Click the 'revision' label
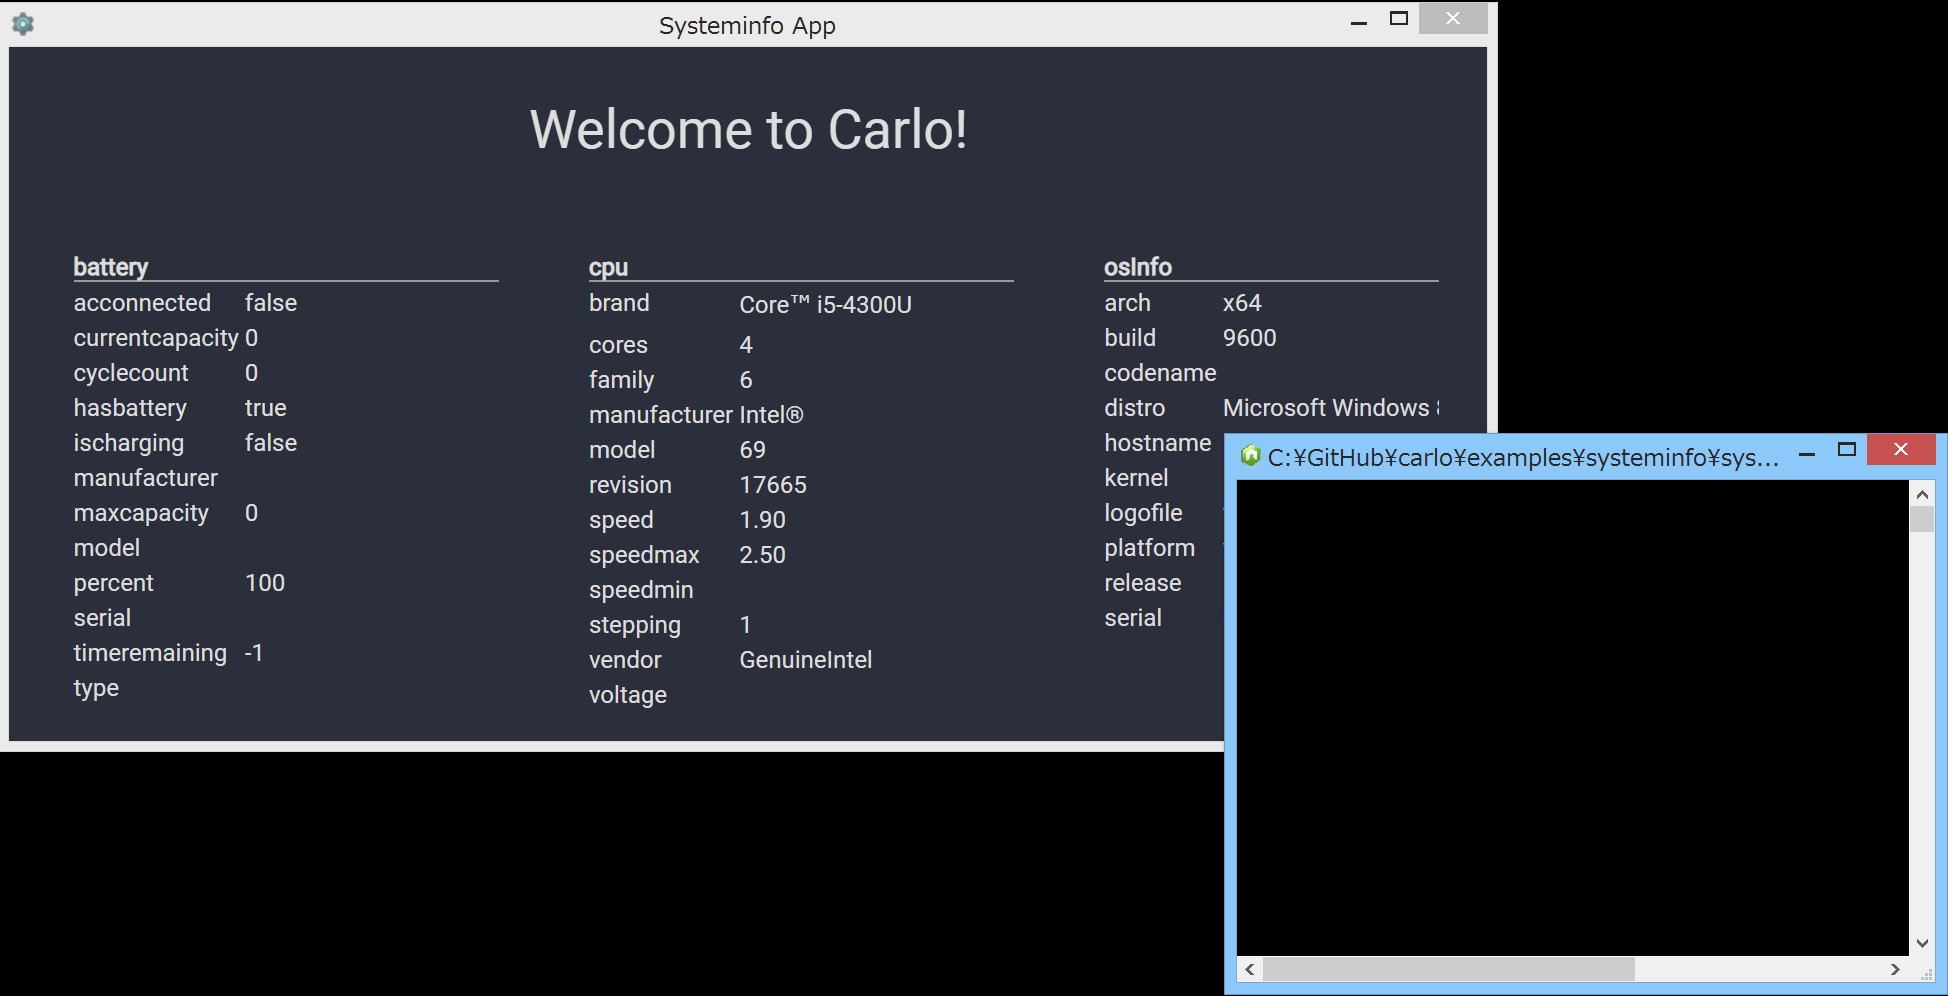Image resolution: width=1948 pixels, height=996 pixels. click(630, 485)
